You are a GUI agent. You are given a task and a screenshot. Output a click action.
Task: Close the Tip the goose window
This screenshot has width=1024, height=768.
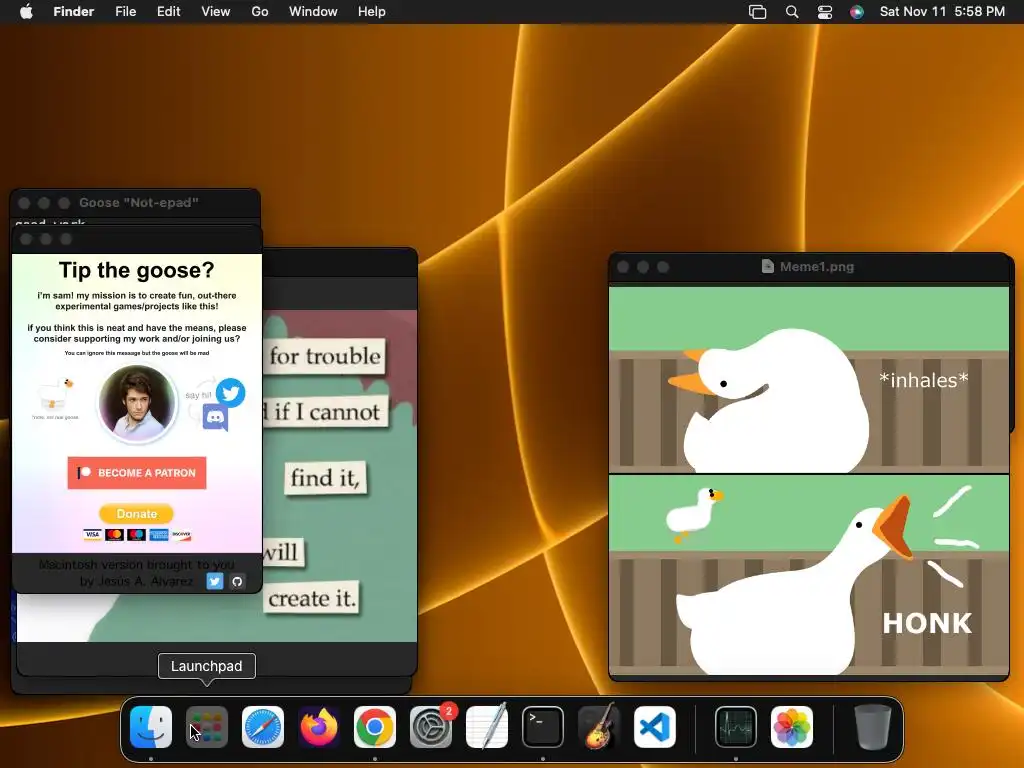(x=26, y=239)
